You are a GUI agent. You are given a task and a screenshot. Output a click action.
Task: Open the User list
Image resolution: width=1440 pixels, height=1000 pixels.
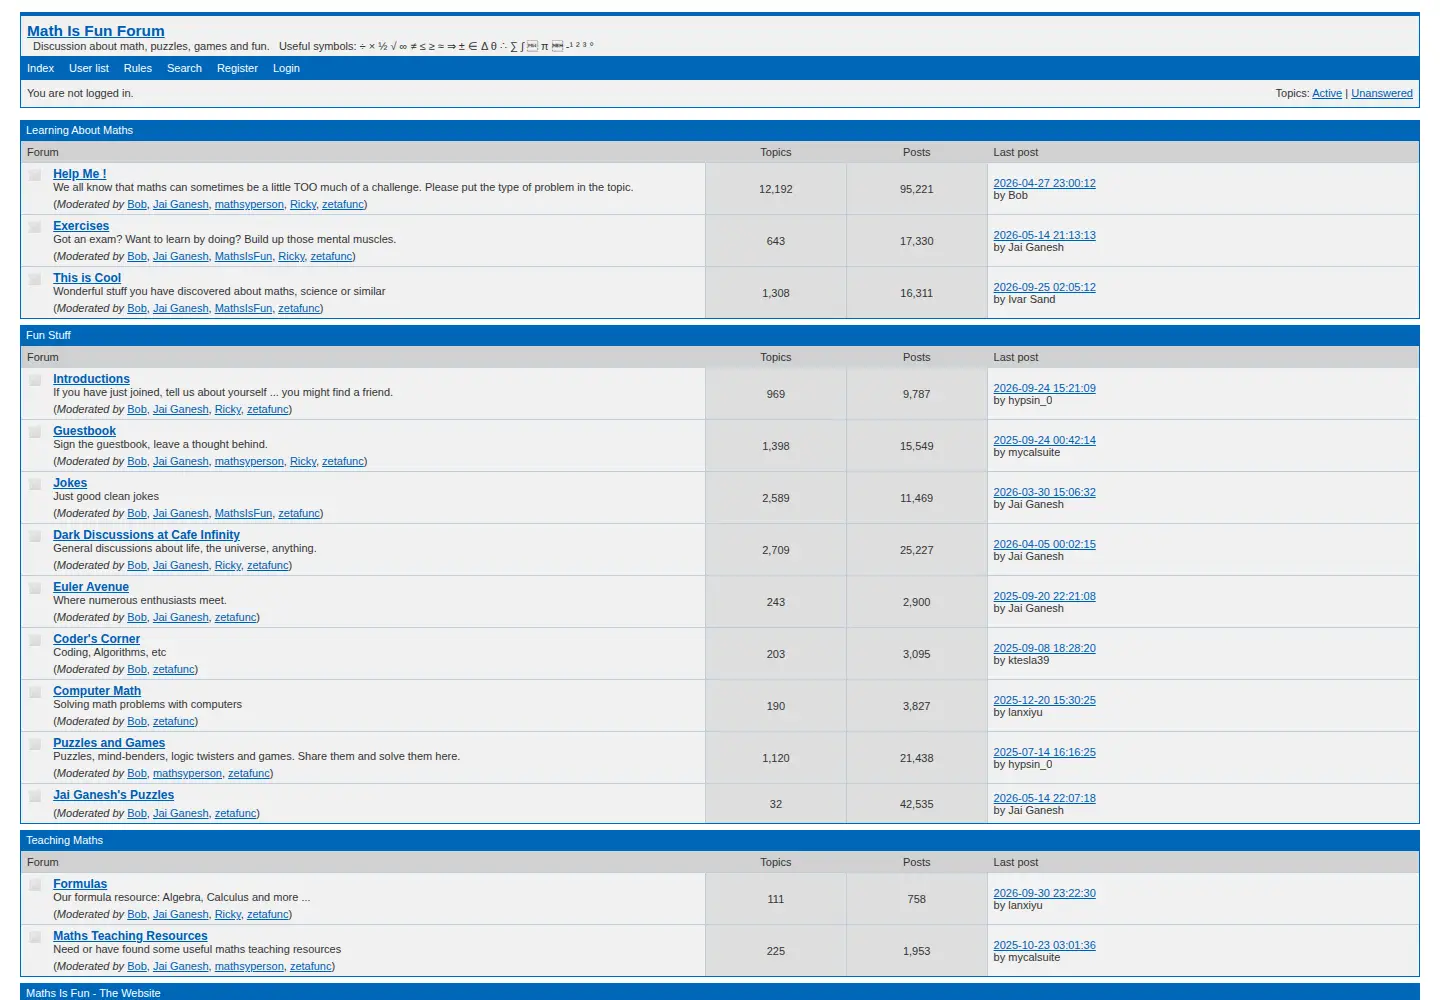(89, 68)
